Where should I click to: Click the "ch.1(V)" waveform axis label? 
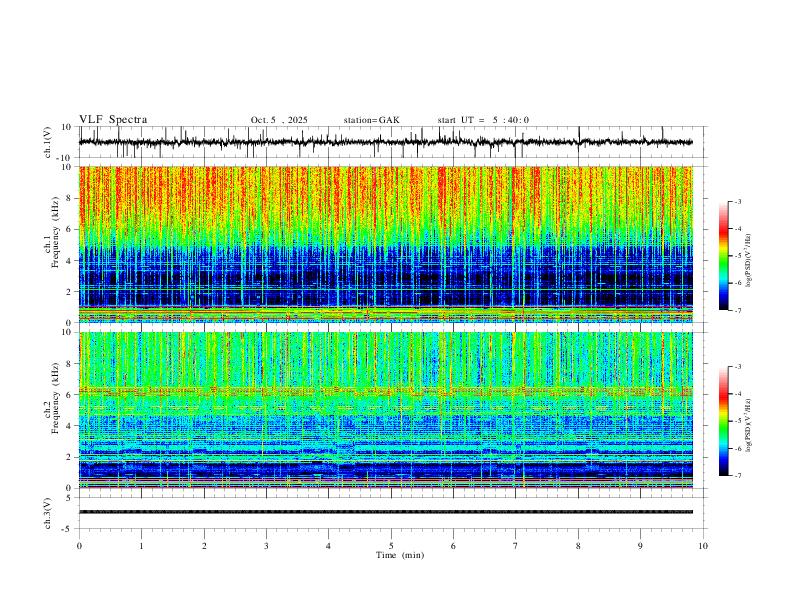[x=48, y=142]
